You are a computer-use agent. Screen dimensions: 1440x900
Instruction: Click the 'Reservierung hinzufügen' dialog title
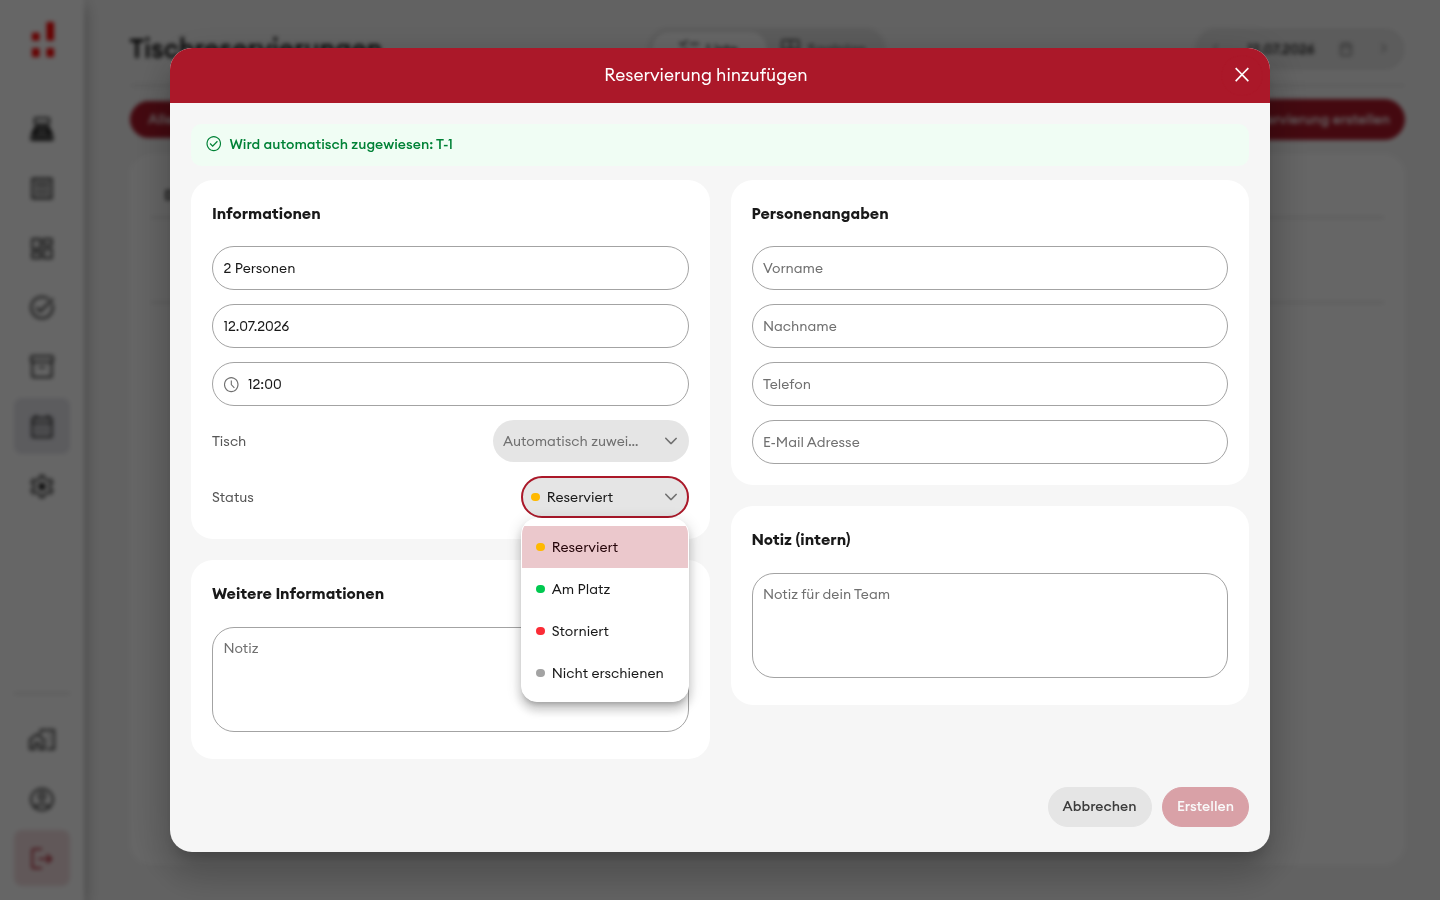point(706,75)
